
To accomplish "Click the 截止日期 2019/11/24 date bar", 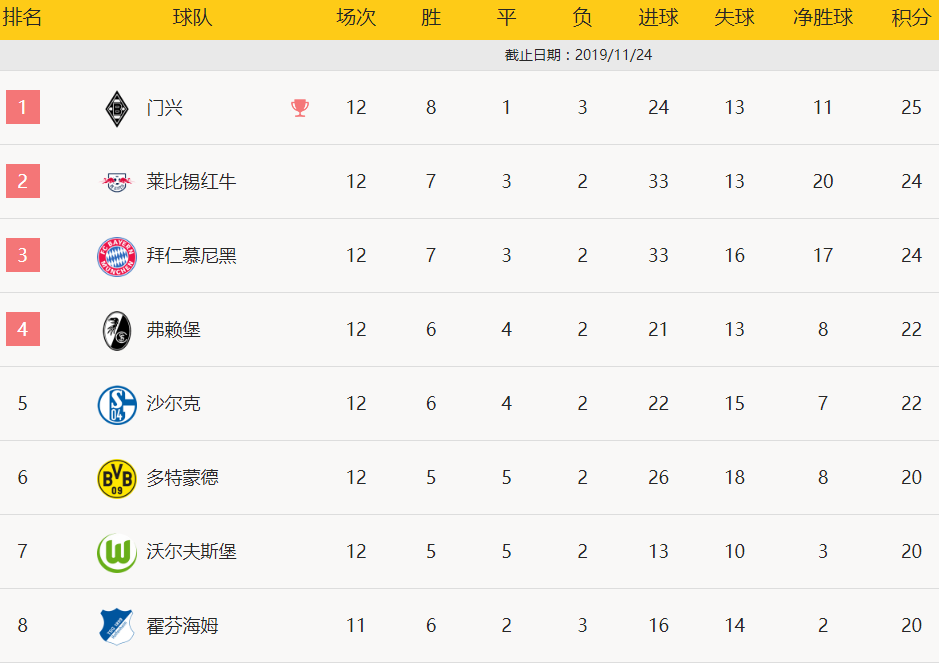I will coord(470,55).
